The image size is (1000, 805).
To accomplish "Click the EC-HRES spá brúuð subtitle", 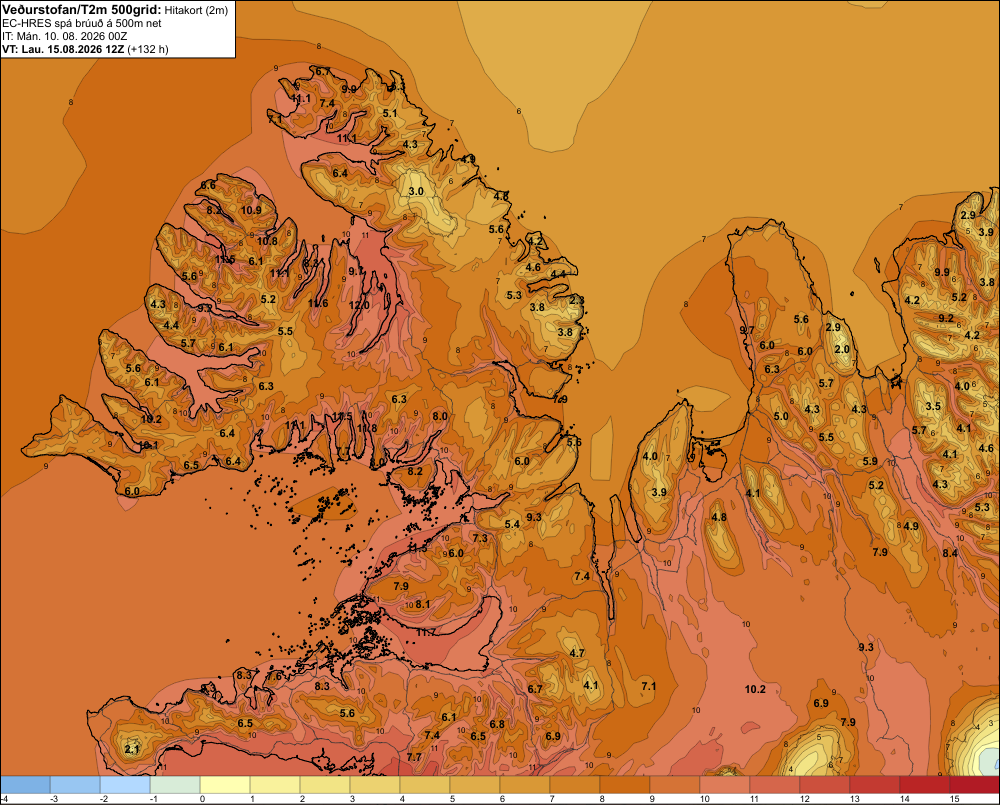I will pyautogui.click(x=82, y=23).
